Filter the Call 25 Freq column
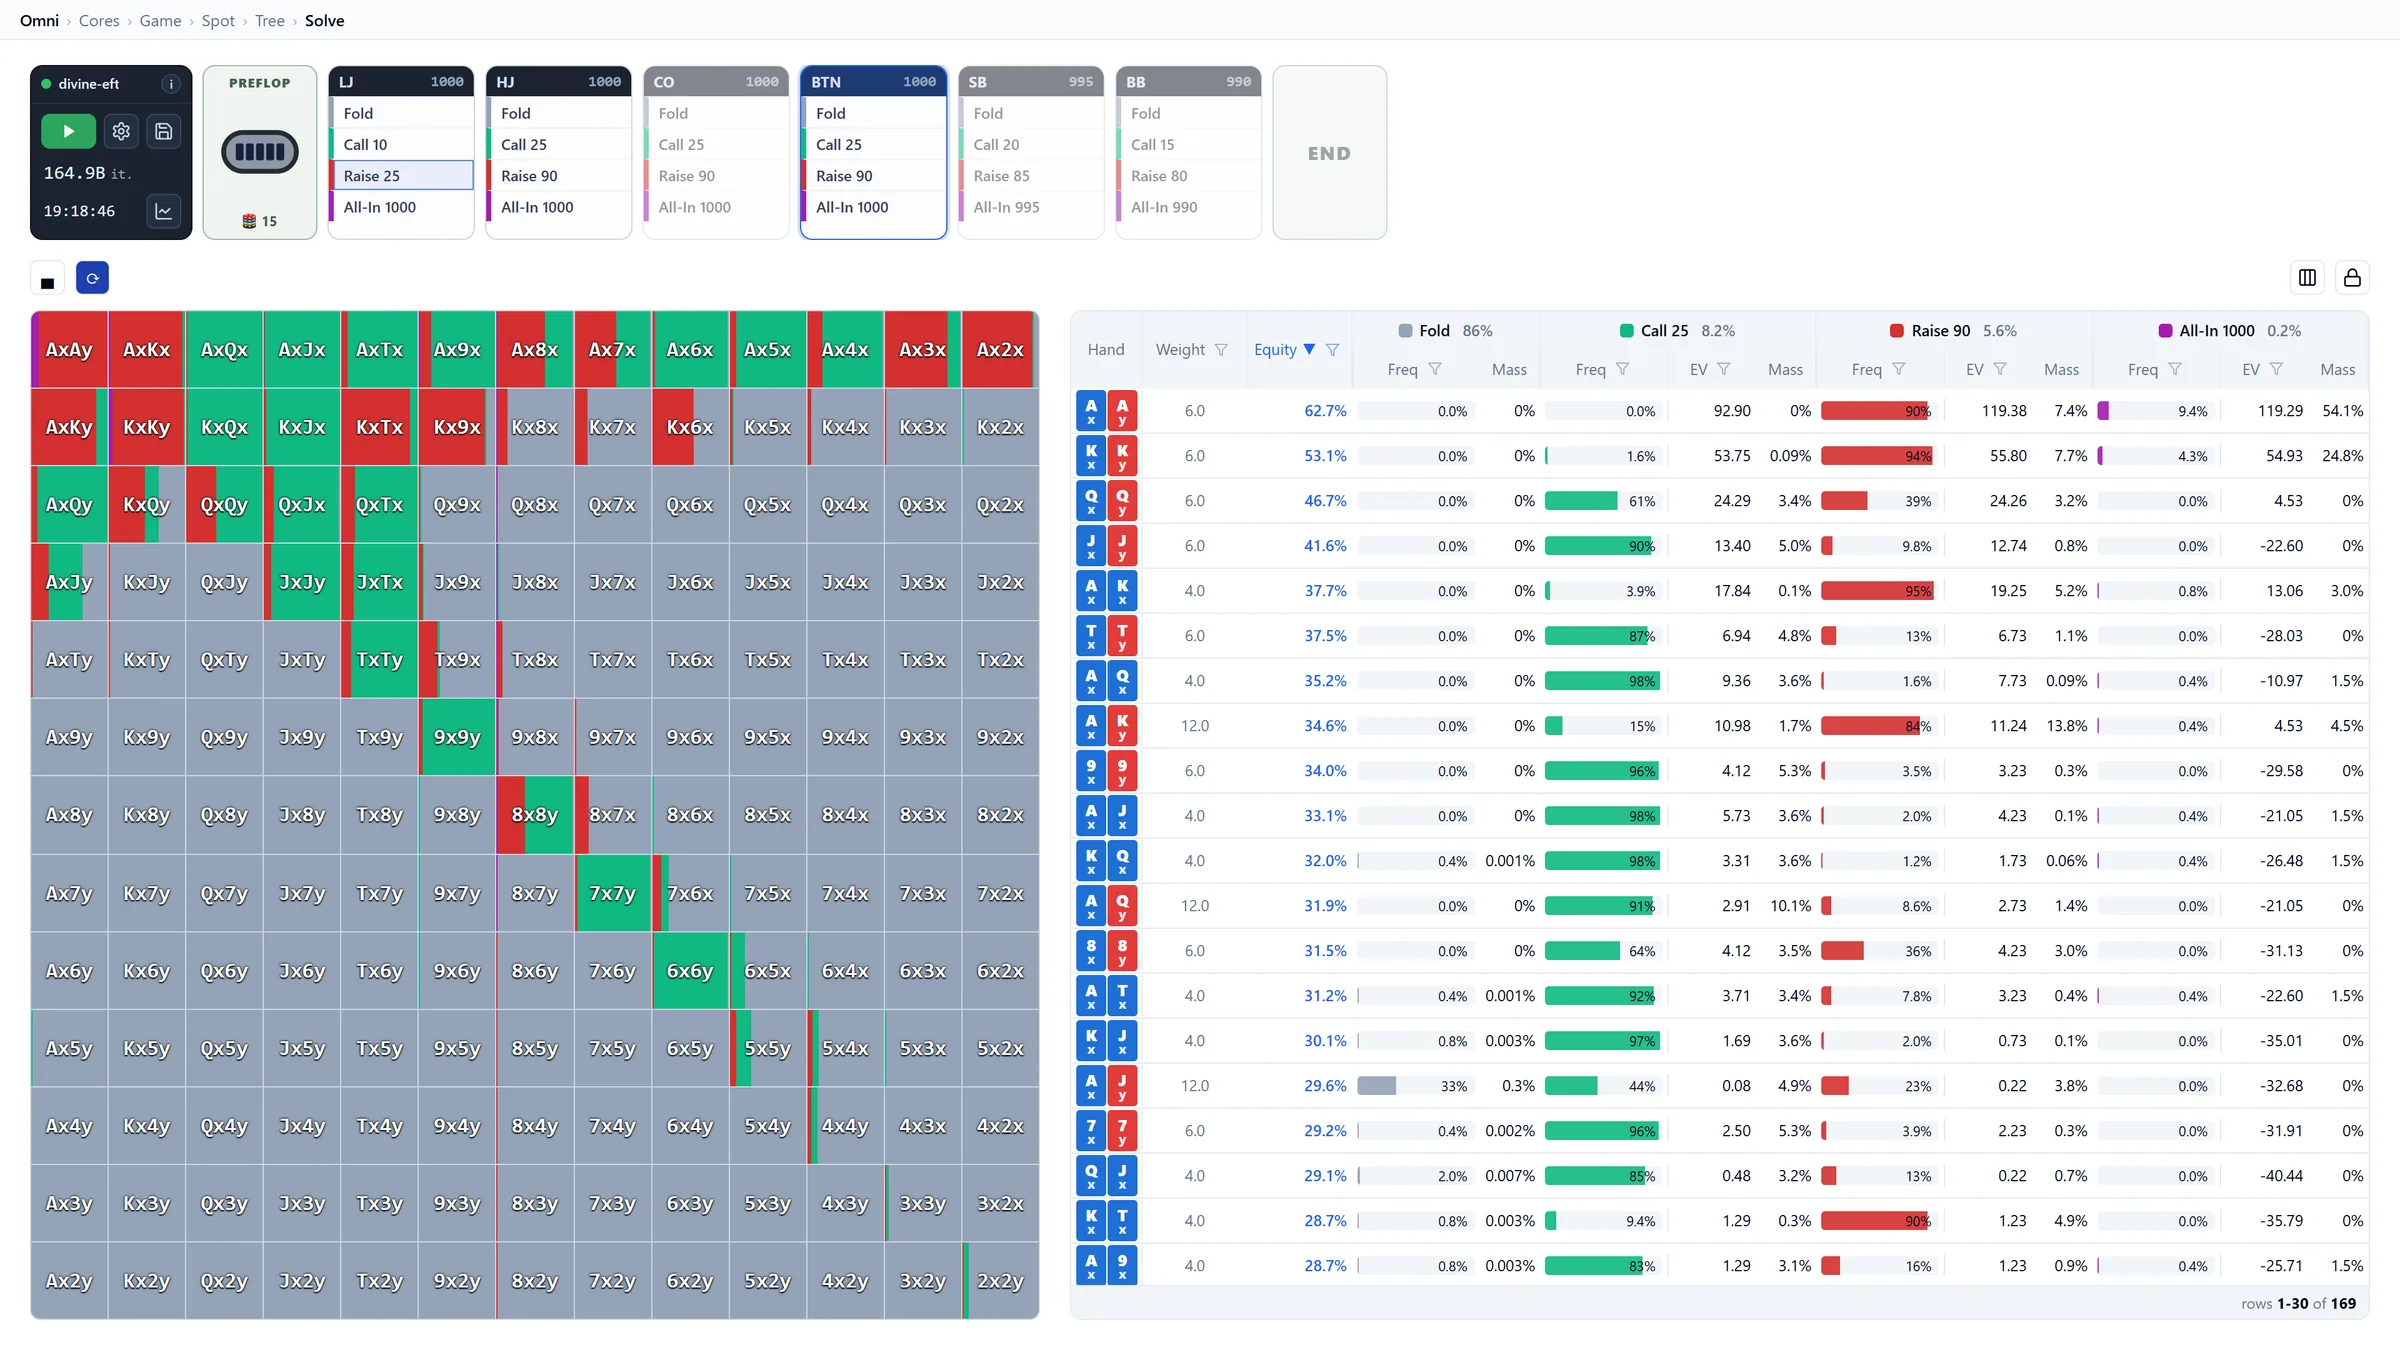Image resolution: width=2400 pixels, height=1350 pixels. point(1623,369)
